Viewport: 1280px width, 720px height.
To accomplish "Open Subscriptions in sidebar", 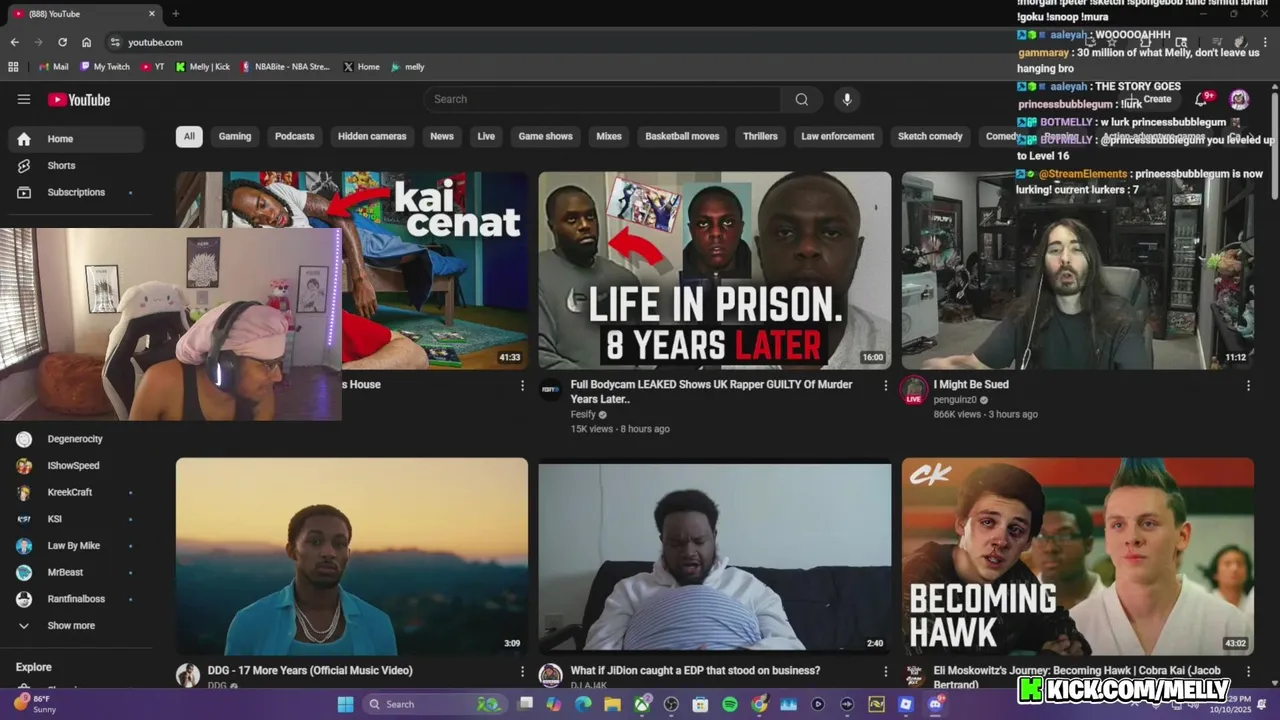I will tap(76, 192).
